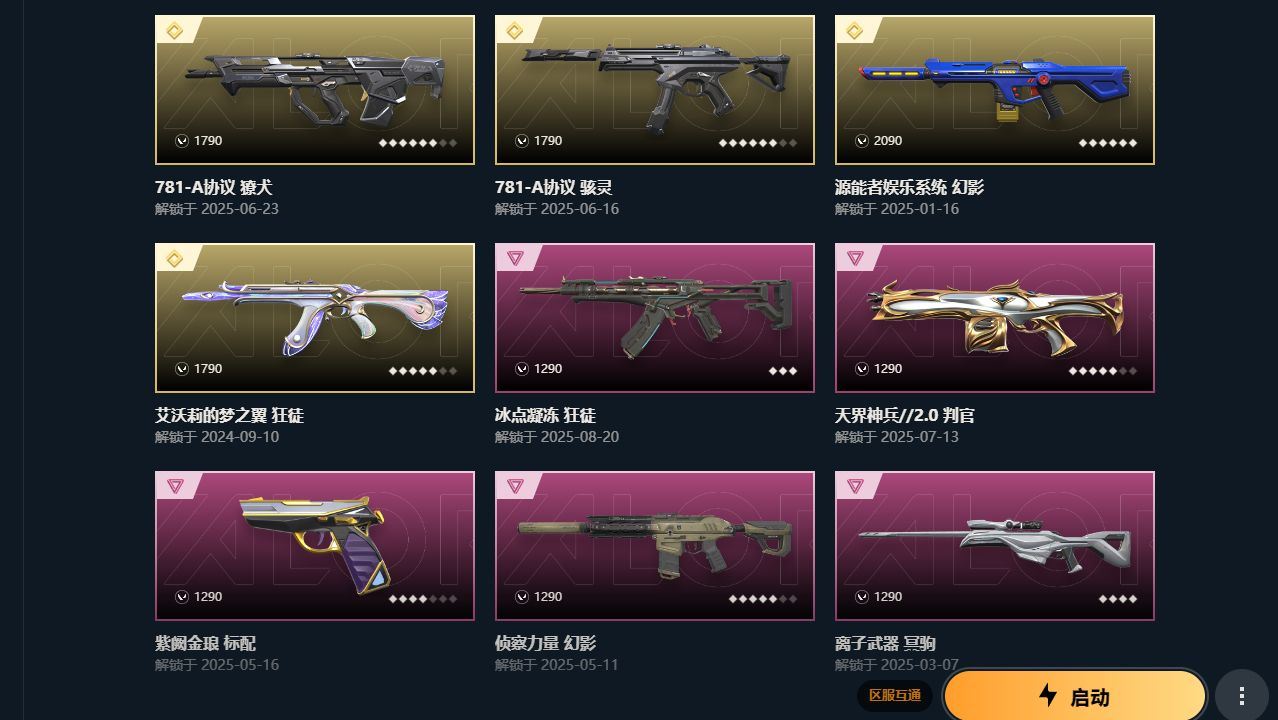Click the VP coin icon on 天界神兵//2.0 判官 card

tap(862, 369)
